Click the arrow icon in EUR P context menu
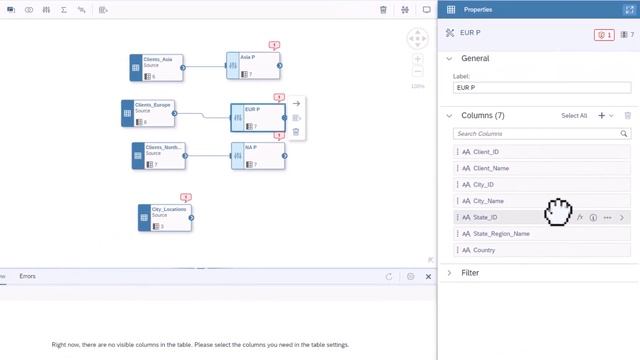The image size is (640, 360). 296,104
